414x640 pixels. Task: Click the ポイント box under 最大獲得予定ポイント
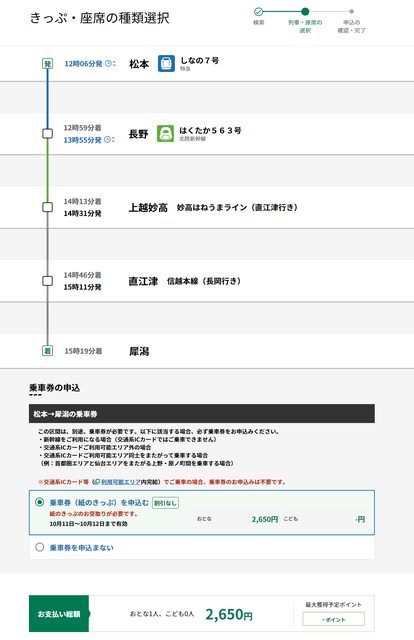[x=333, y=619]
